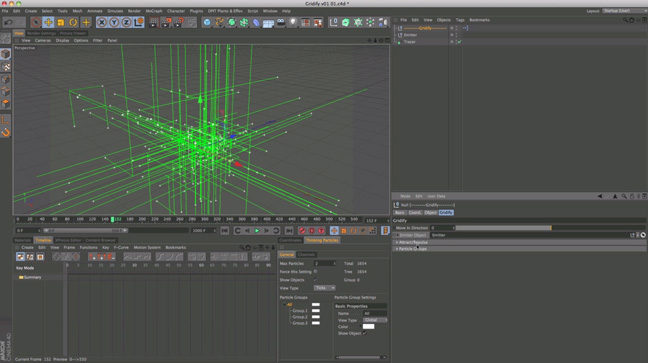Image resolution: width=648 pixels, height=363 pixels.
Task: Toggle the Tracer enable checkmark
Action: coord(460,42)
